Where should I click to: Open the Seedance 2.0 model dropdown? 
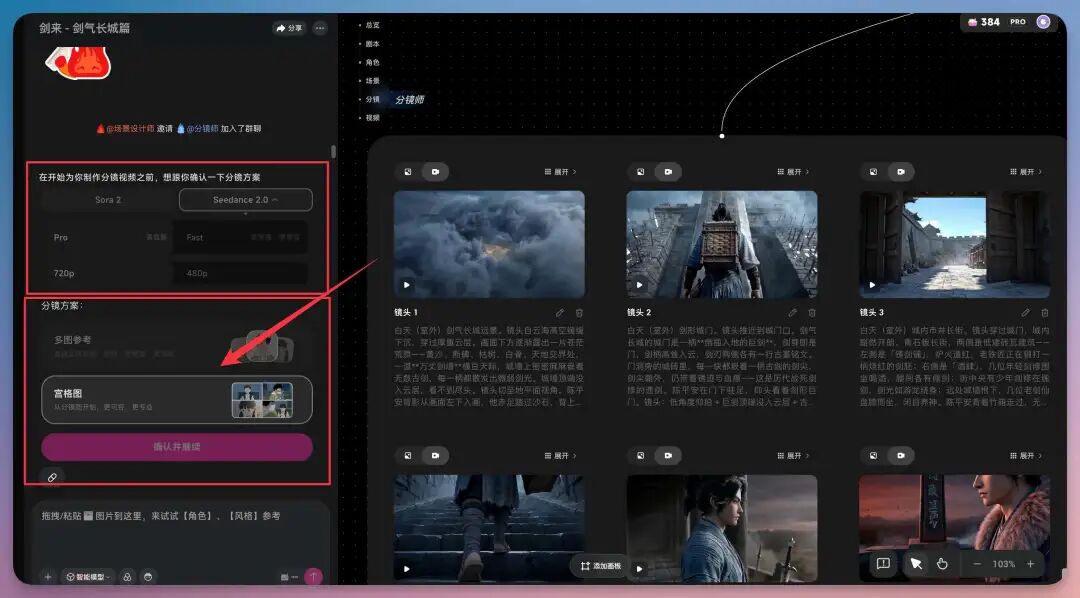click(246, 200)
